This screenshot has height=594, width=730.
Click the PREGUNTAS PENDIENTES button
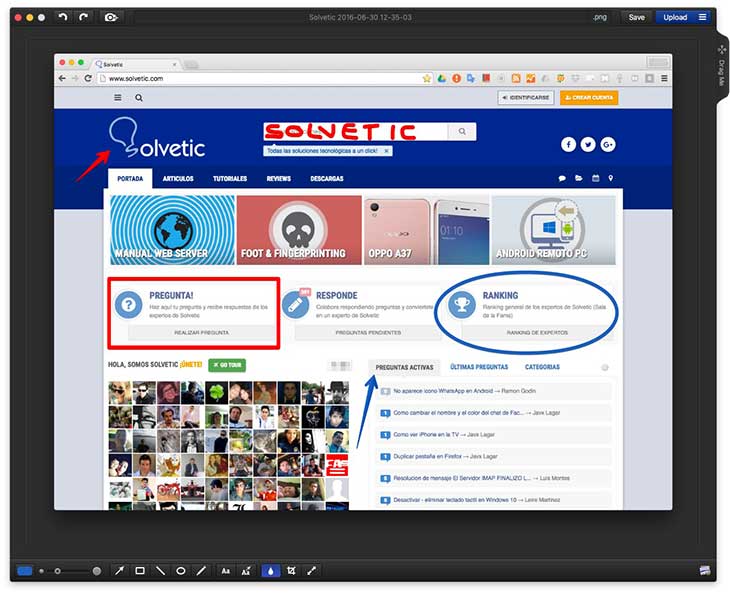(x=368, y=332)
